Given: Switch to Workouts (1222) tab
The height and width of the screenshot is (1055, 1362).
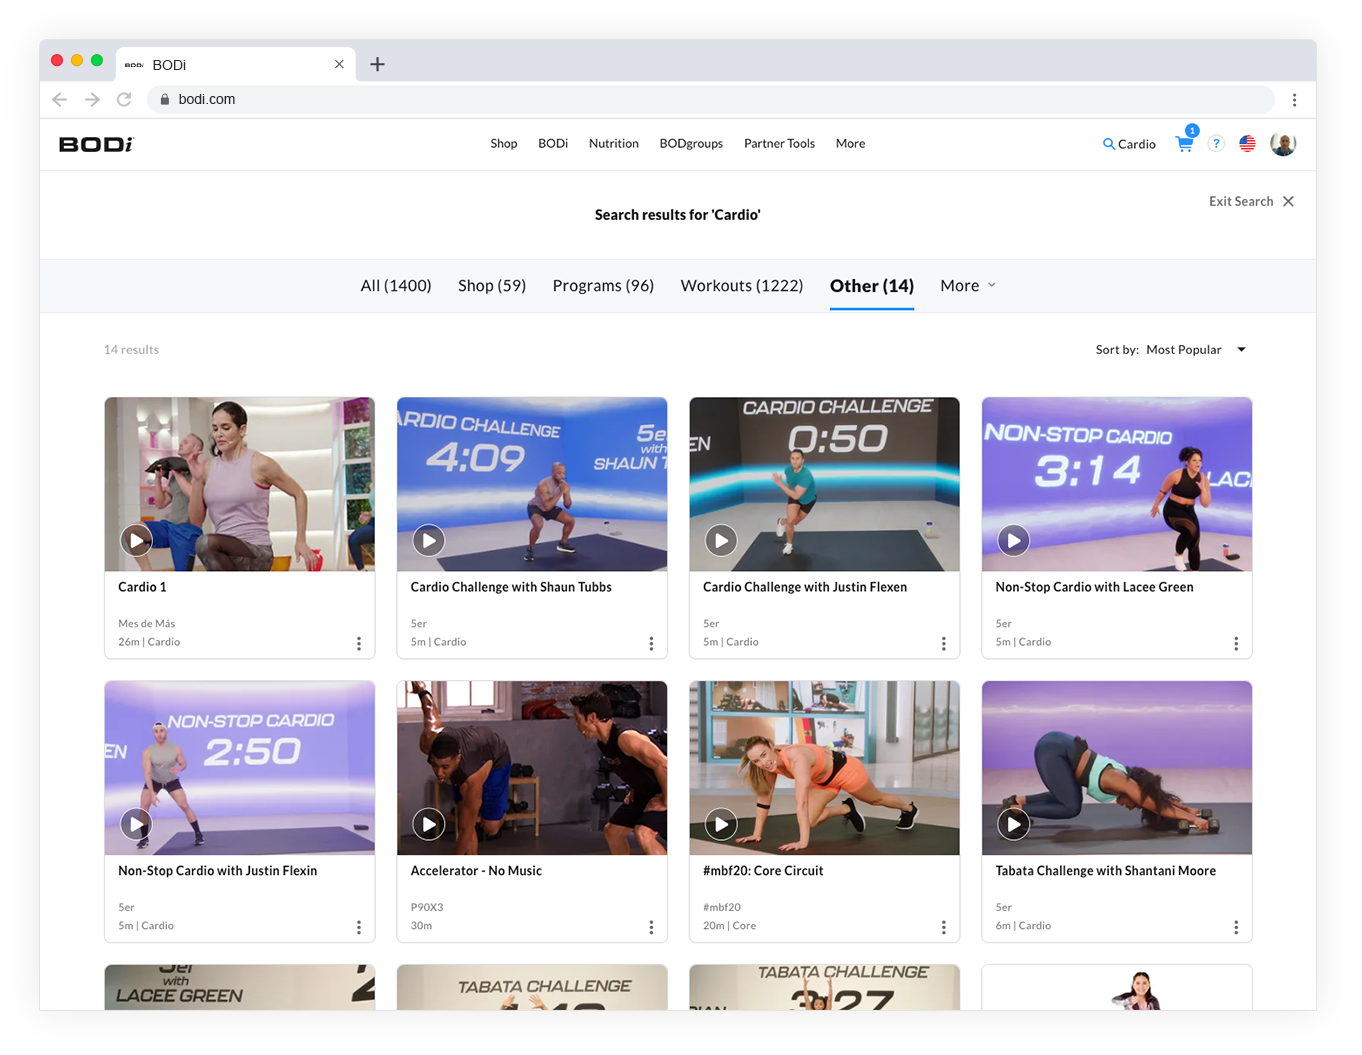Looking at the screenshot, I should [x=742, y=286].
